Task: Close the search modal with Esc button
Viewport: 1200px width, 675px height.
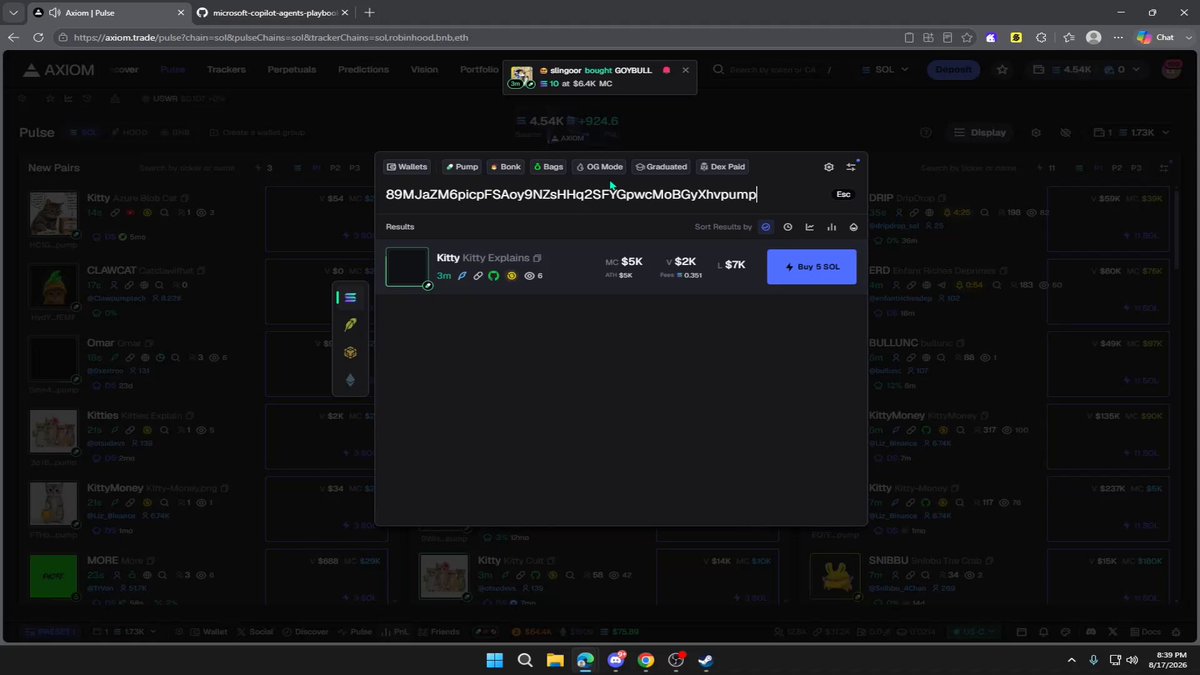Action: (843, 194)
